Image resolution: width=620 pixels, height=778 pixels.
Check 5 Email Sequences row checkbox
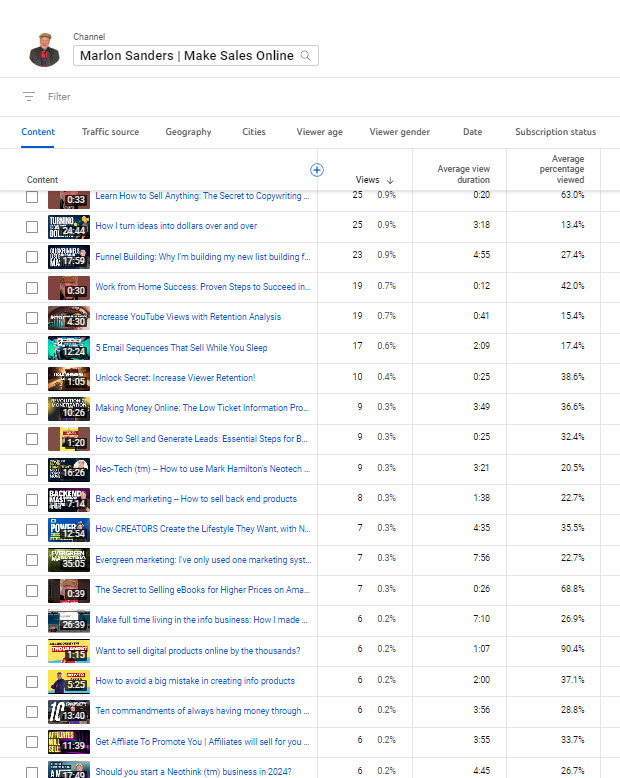point(32,348)
